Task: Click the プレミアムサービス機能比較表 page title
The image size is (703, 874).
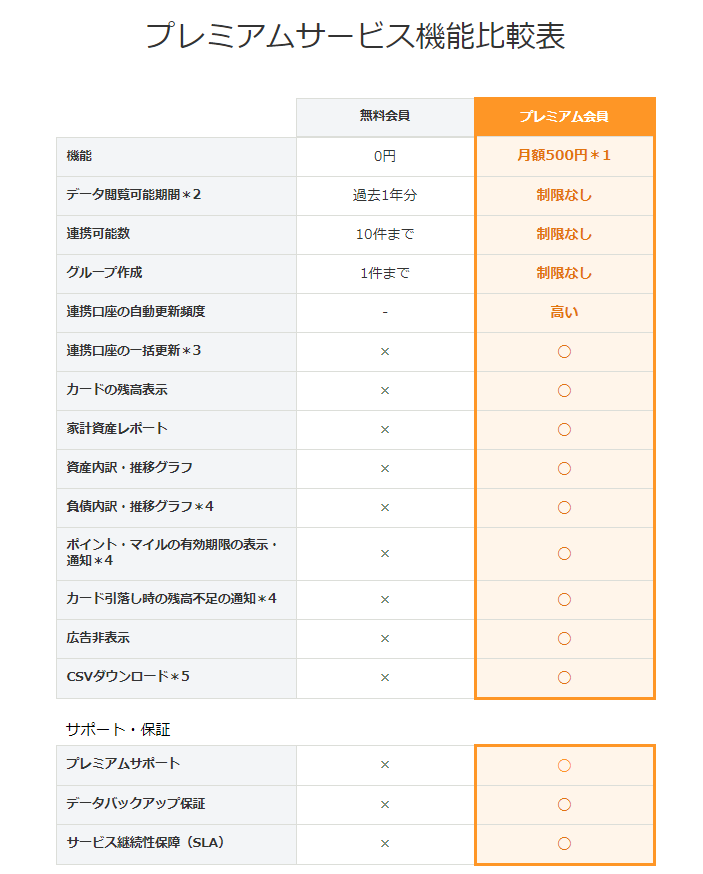Action: tap(355, 36)
